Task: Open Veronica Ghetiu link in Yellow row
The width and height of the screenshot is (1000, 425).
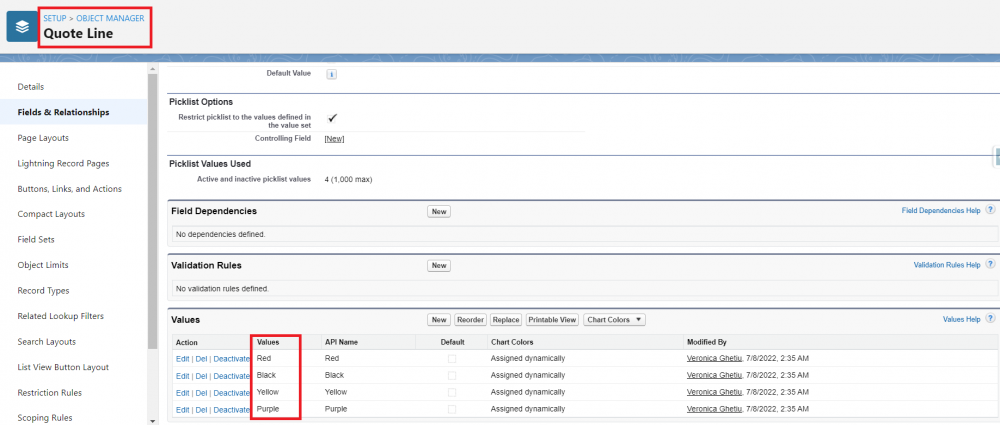Action: [714, 392]
